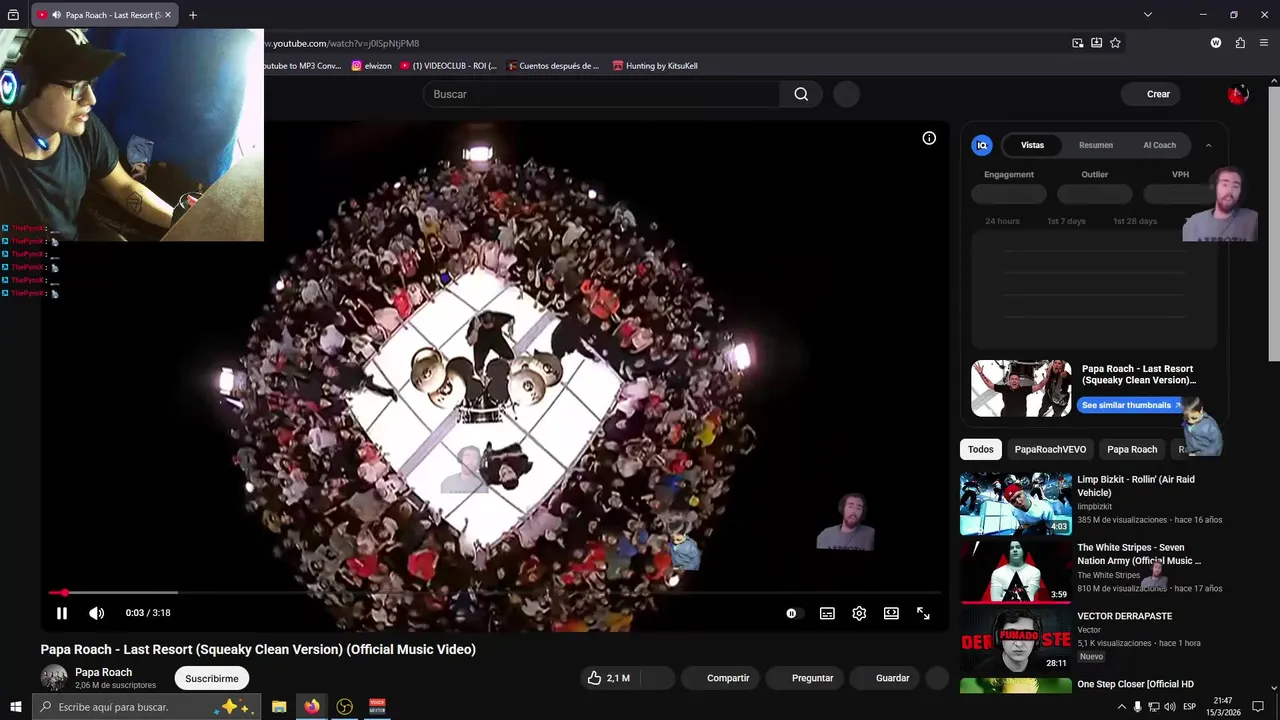This screenshot has height=720, width=1280.
Task: Bookmark this page with the star icon
Action: (1115, 43)
